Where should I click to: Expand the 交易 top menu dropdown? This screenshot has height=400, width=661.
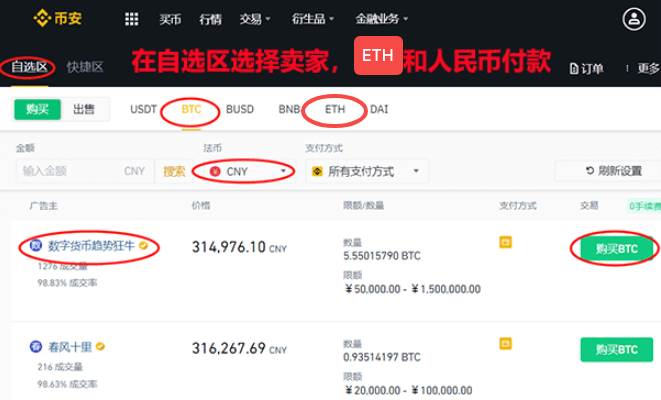coord(254,19)
